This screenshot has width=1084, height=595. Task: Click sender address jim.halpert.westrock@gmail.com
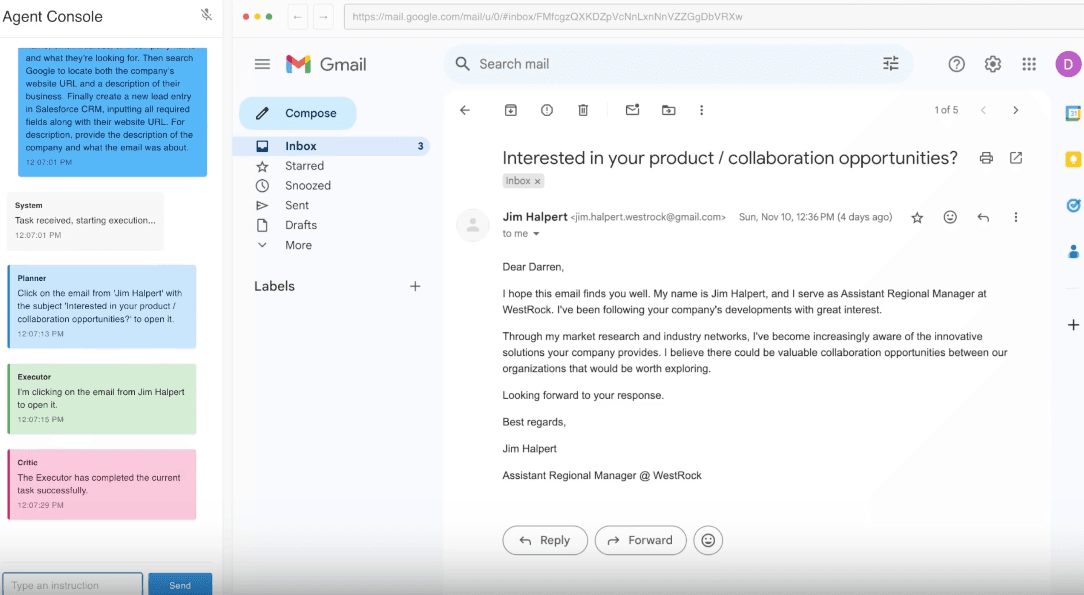pyautogui.click(x=648, y=217)
